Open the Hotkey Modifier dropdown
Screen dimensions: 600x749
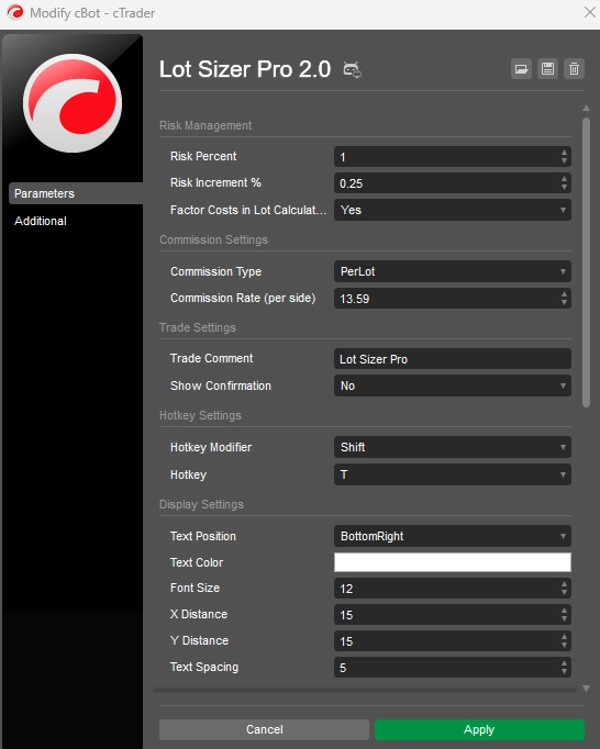(452, 448)
